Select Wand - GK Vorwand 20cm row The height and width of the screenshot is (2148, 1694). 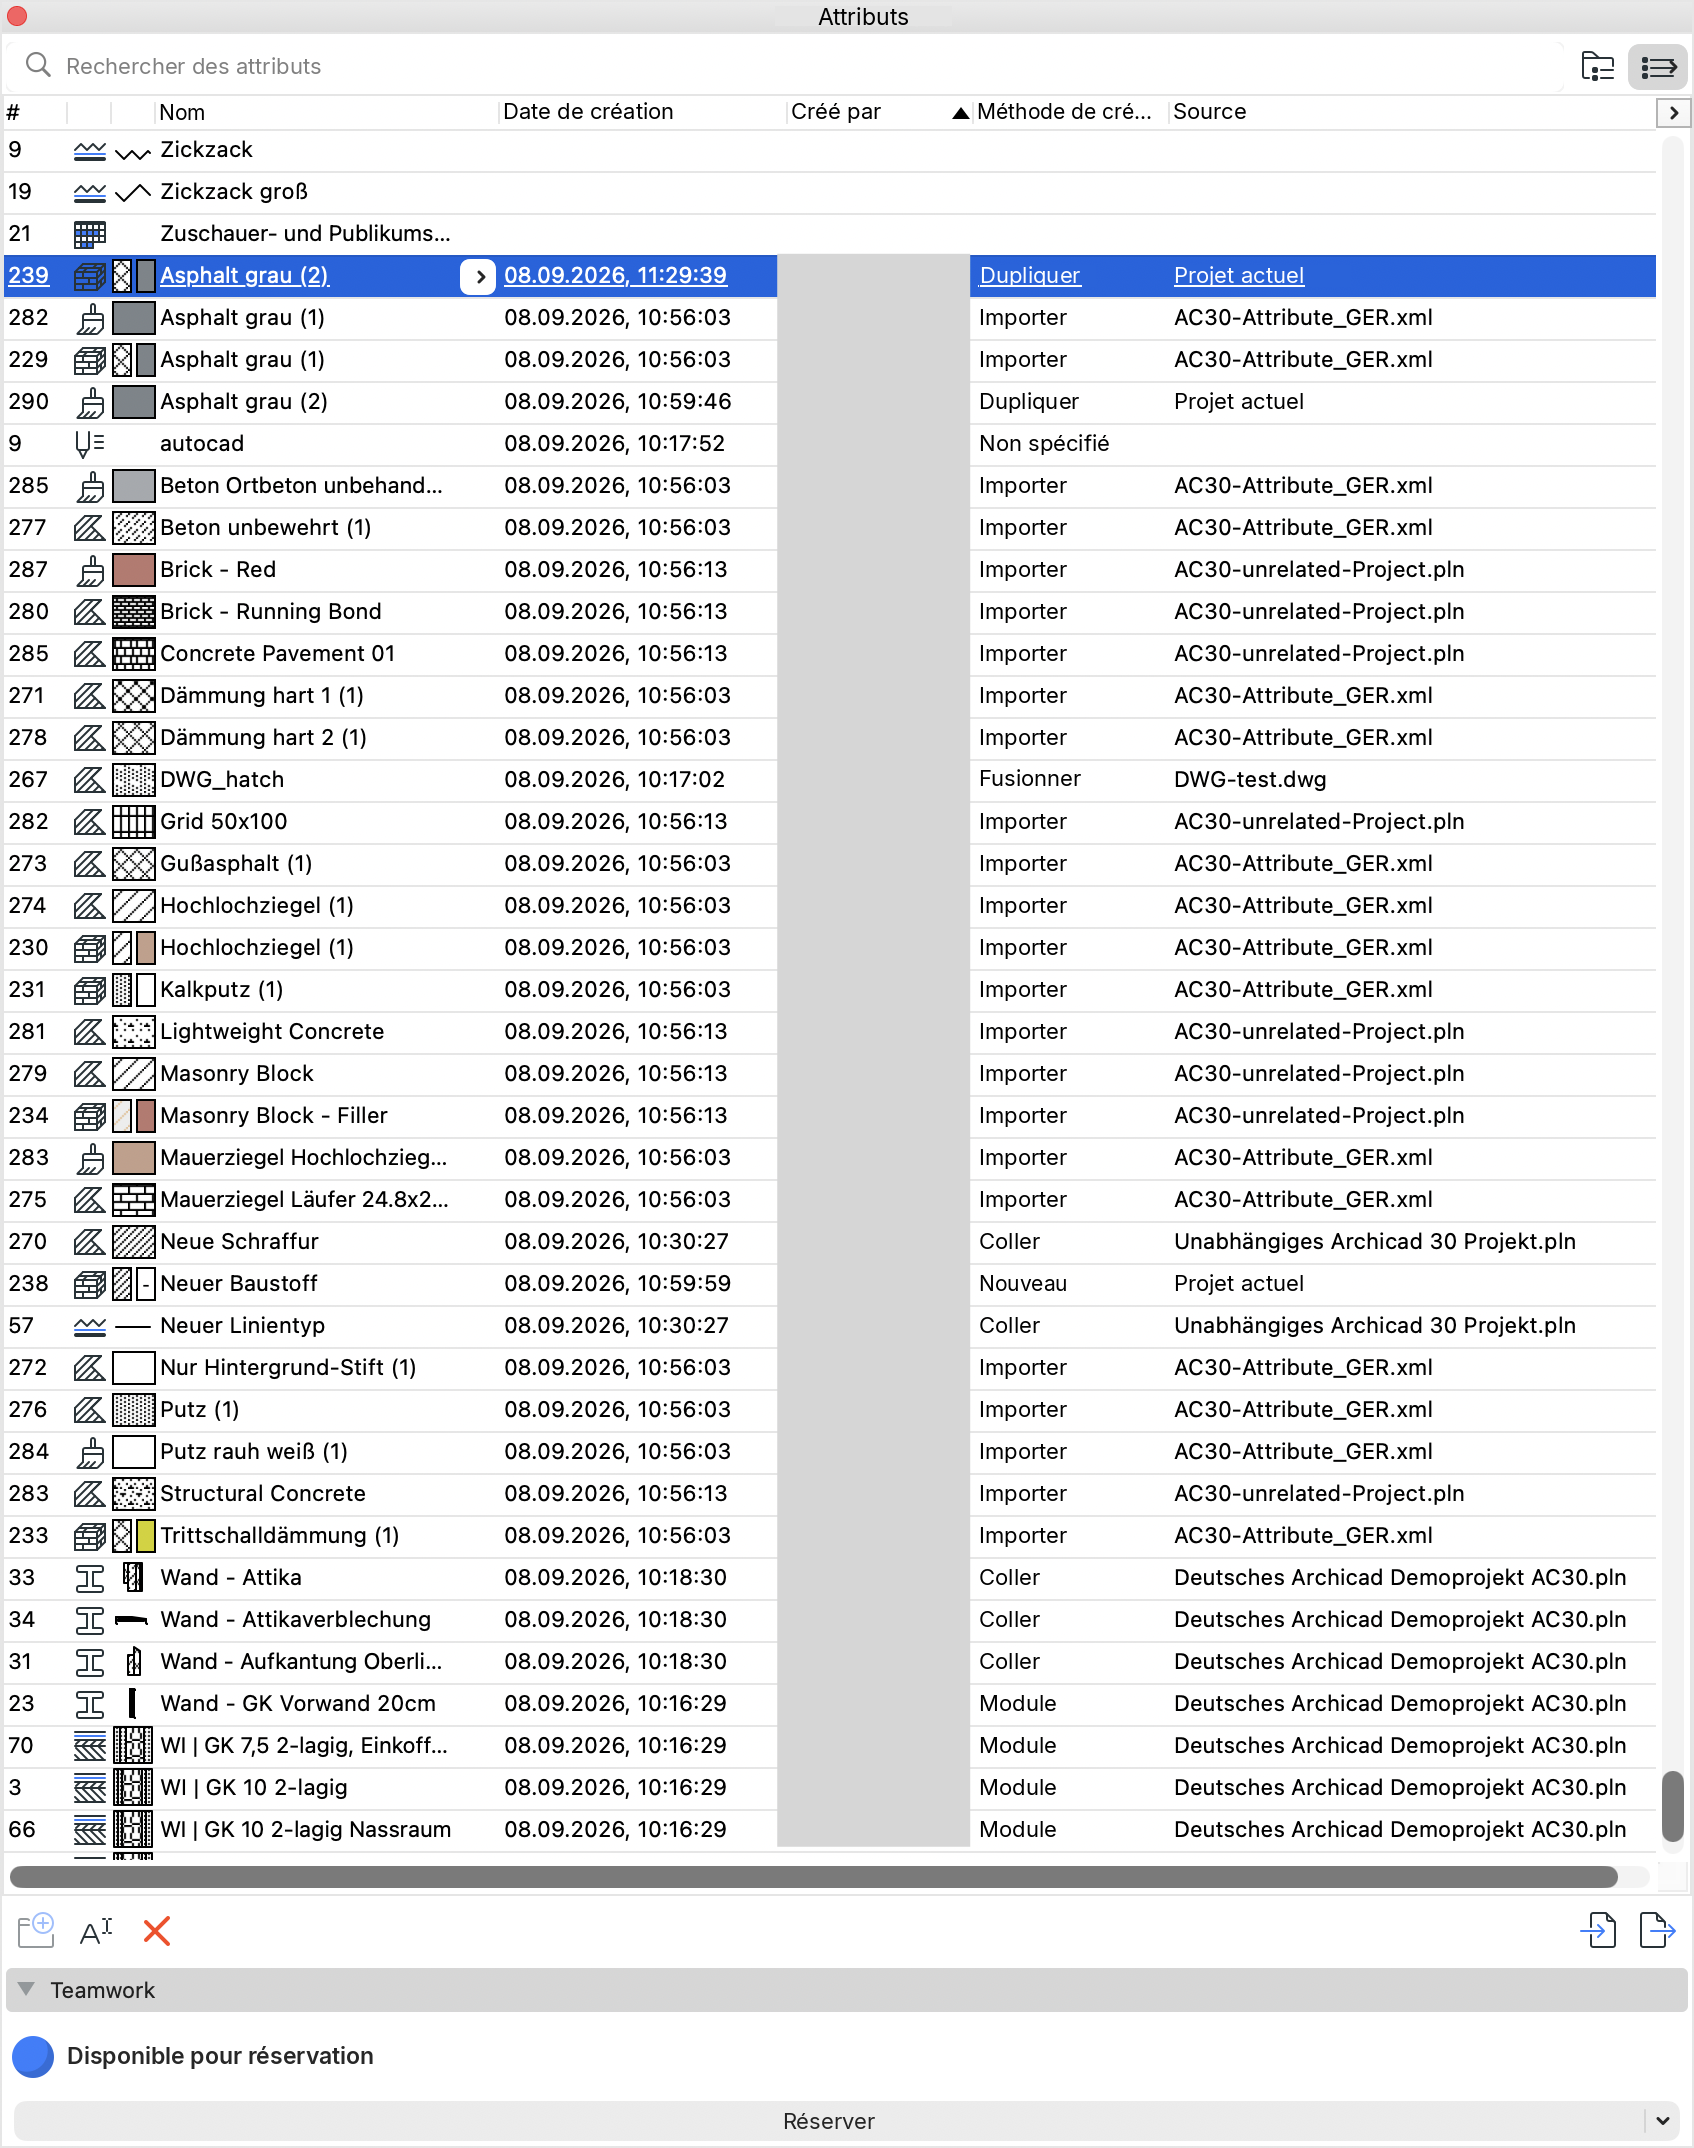click(830, 1704)
